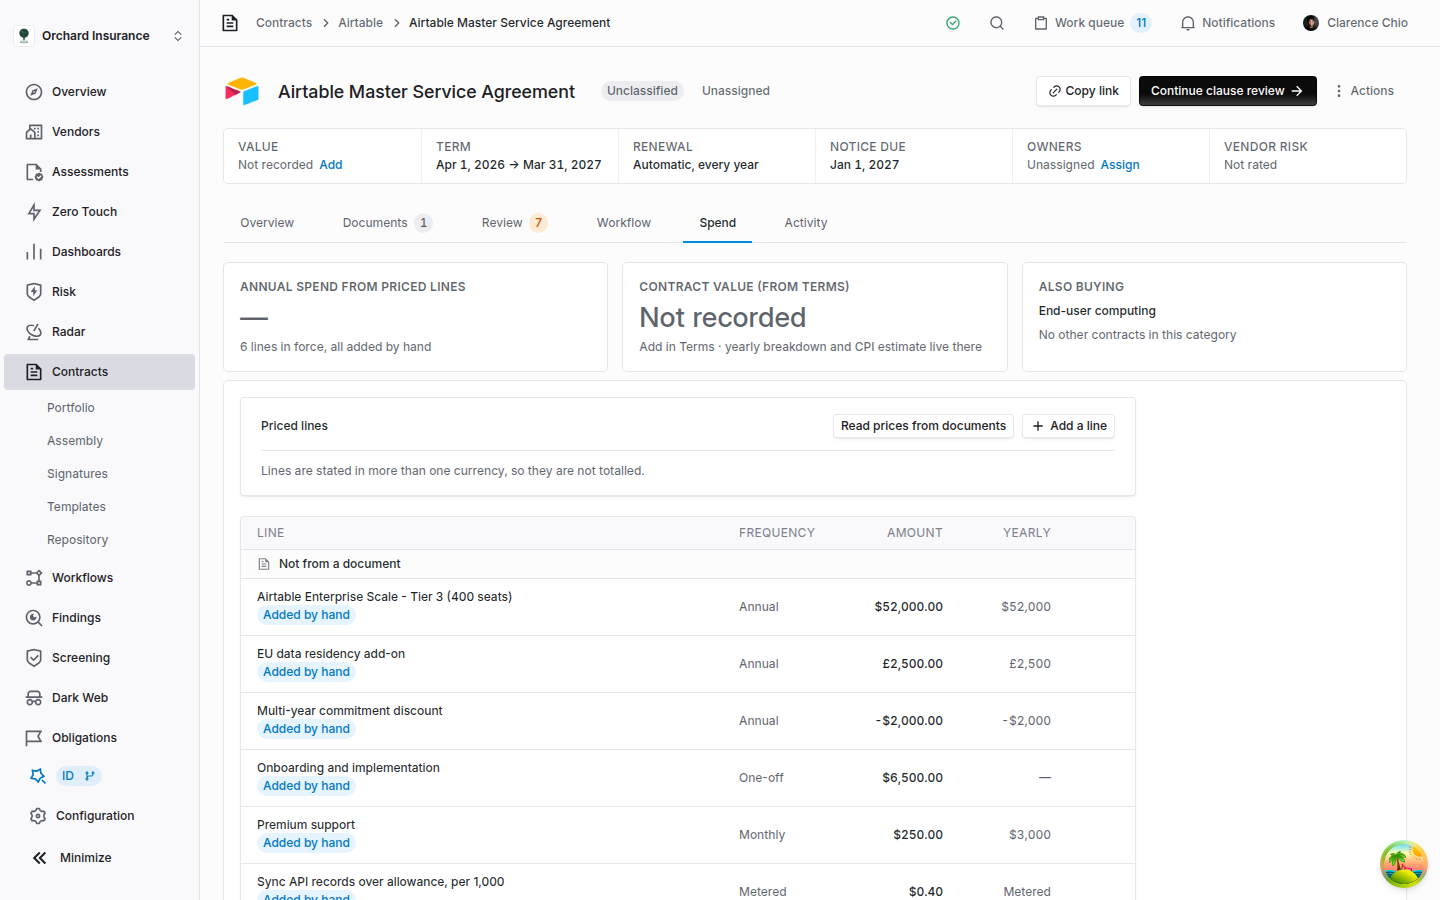
Task: Click the Airtable logo
Action: pos(242,91)
